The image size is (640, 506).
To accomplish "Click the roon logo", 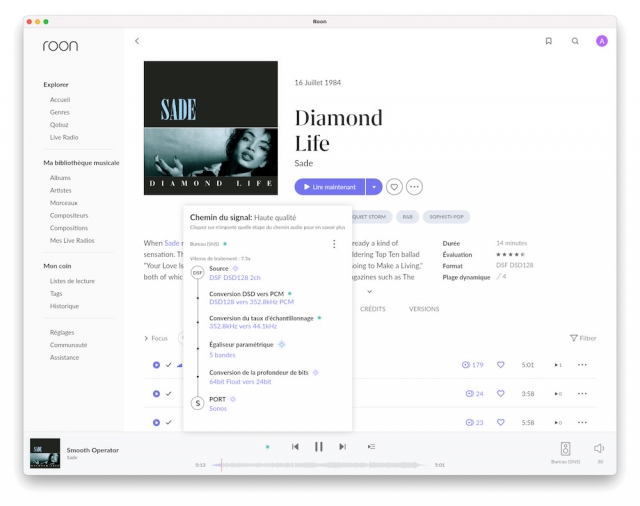I will pos(60,46).
